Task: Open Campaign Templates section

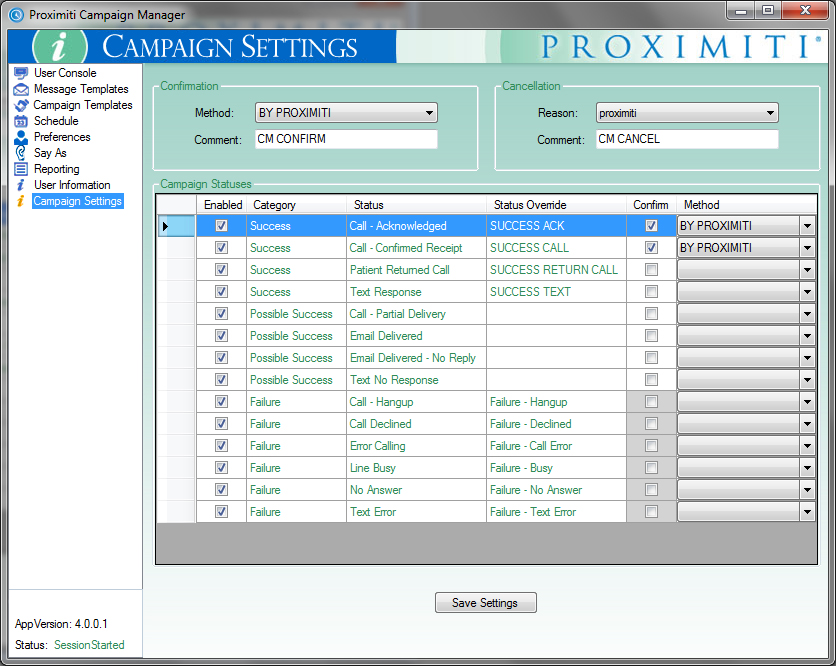Action: pos(83,105)
